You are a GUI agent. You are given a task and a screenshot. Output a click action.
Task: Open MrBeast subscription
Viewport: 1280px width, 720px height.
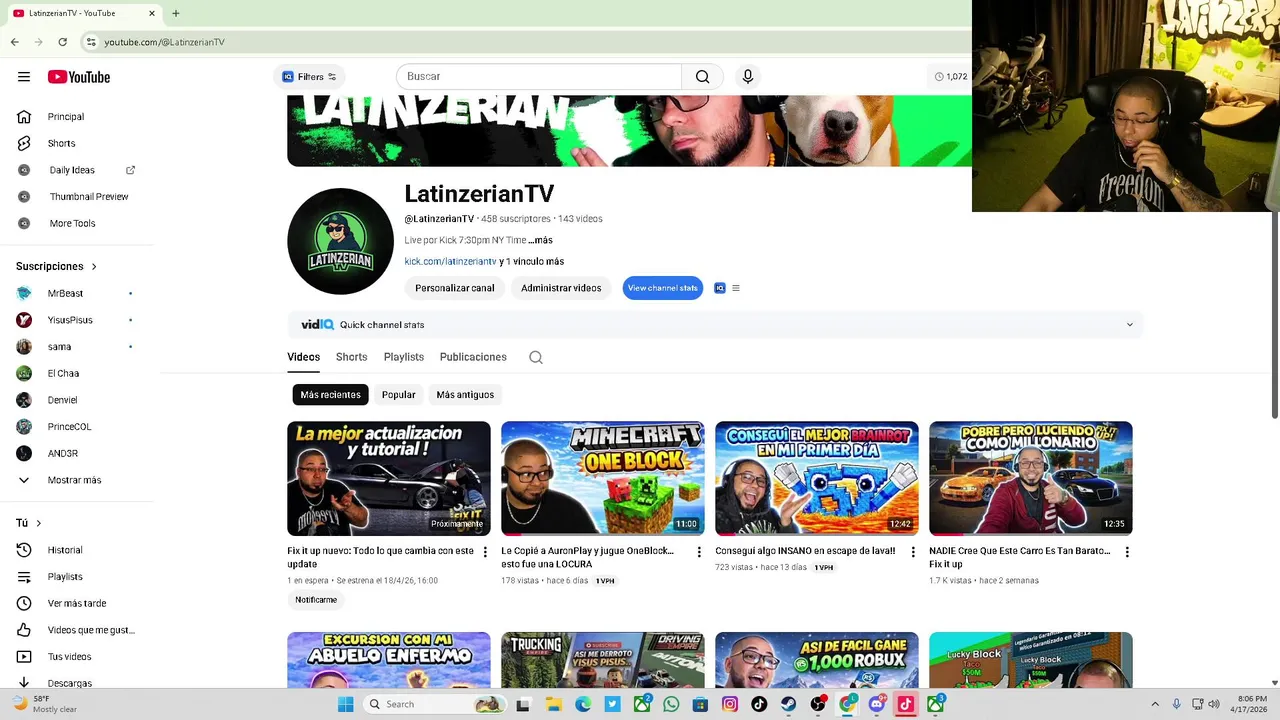65,294
